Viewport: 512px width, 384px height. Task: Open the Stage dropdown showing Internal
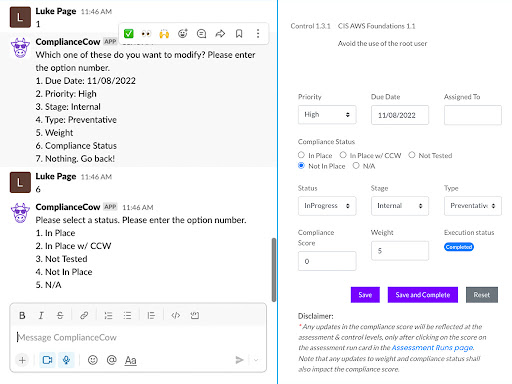[x=400, y=206]
